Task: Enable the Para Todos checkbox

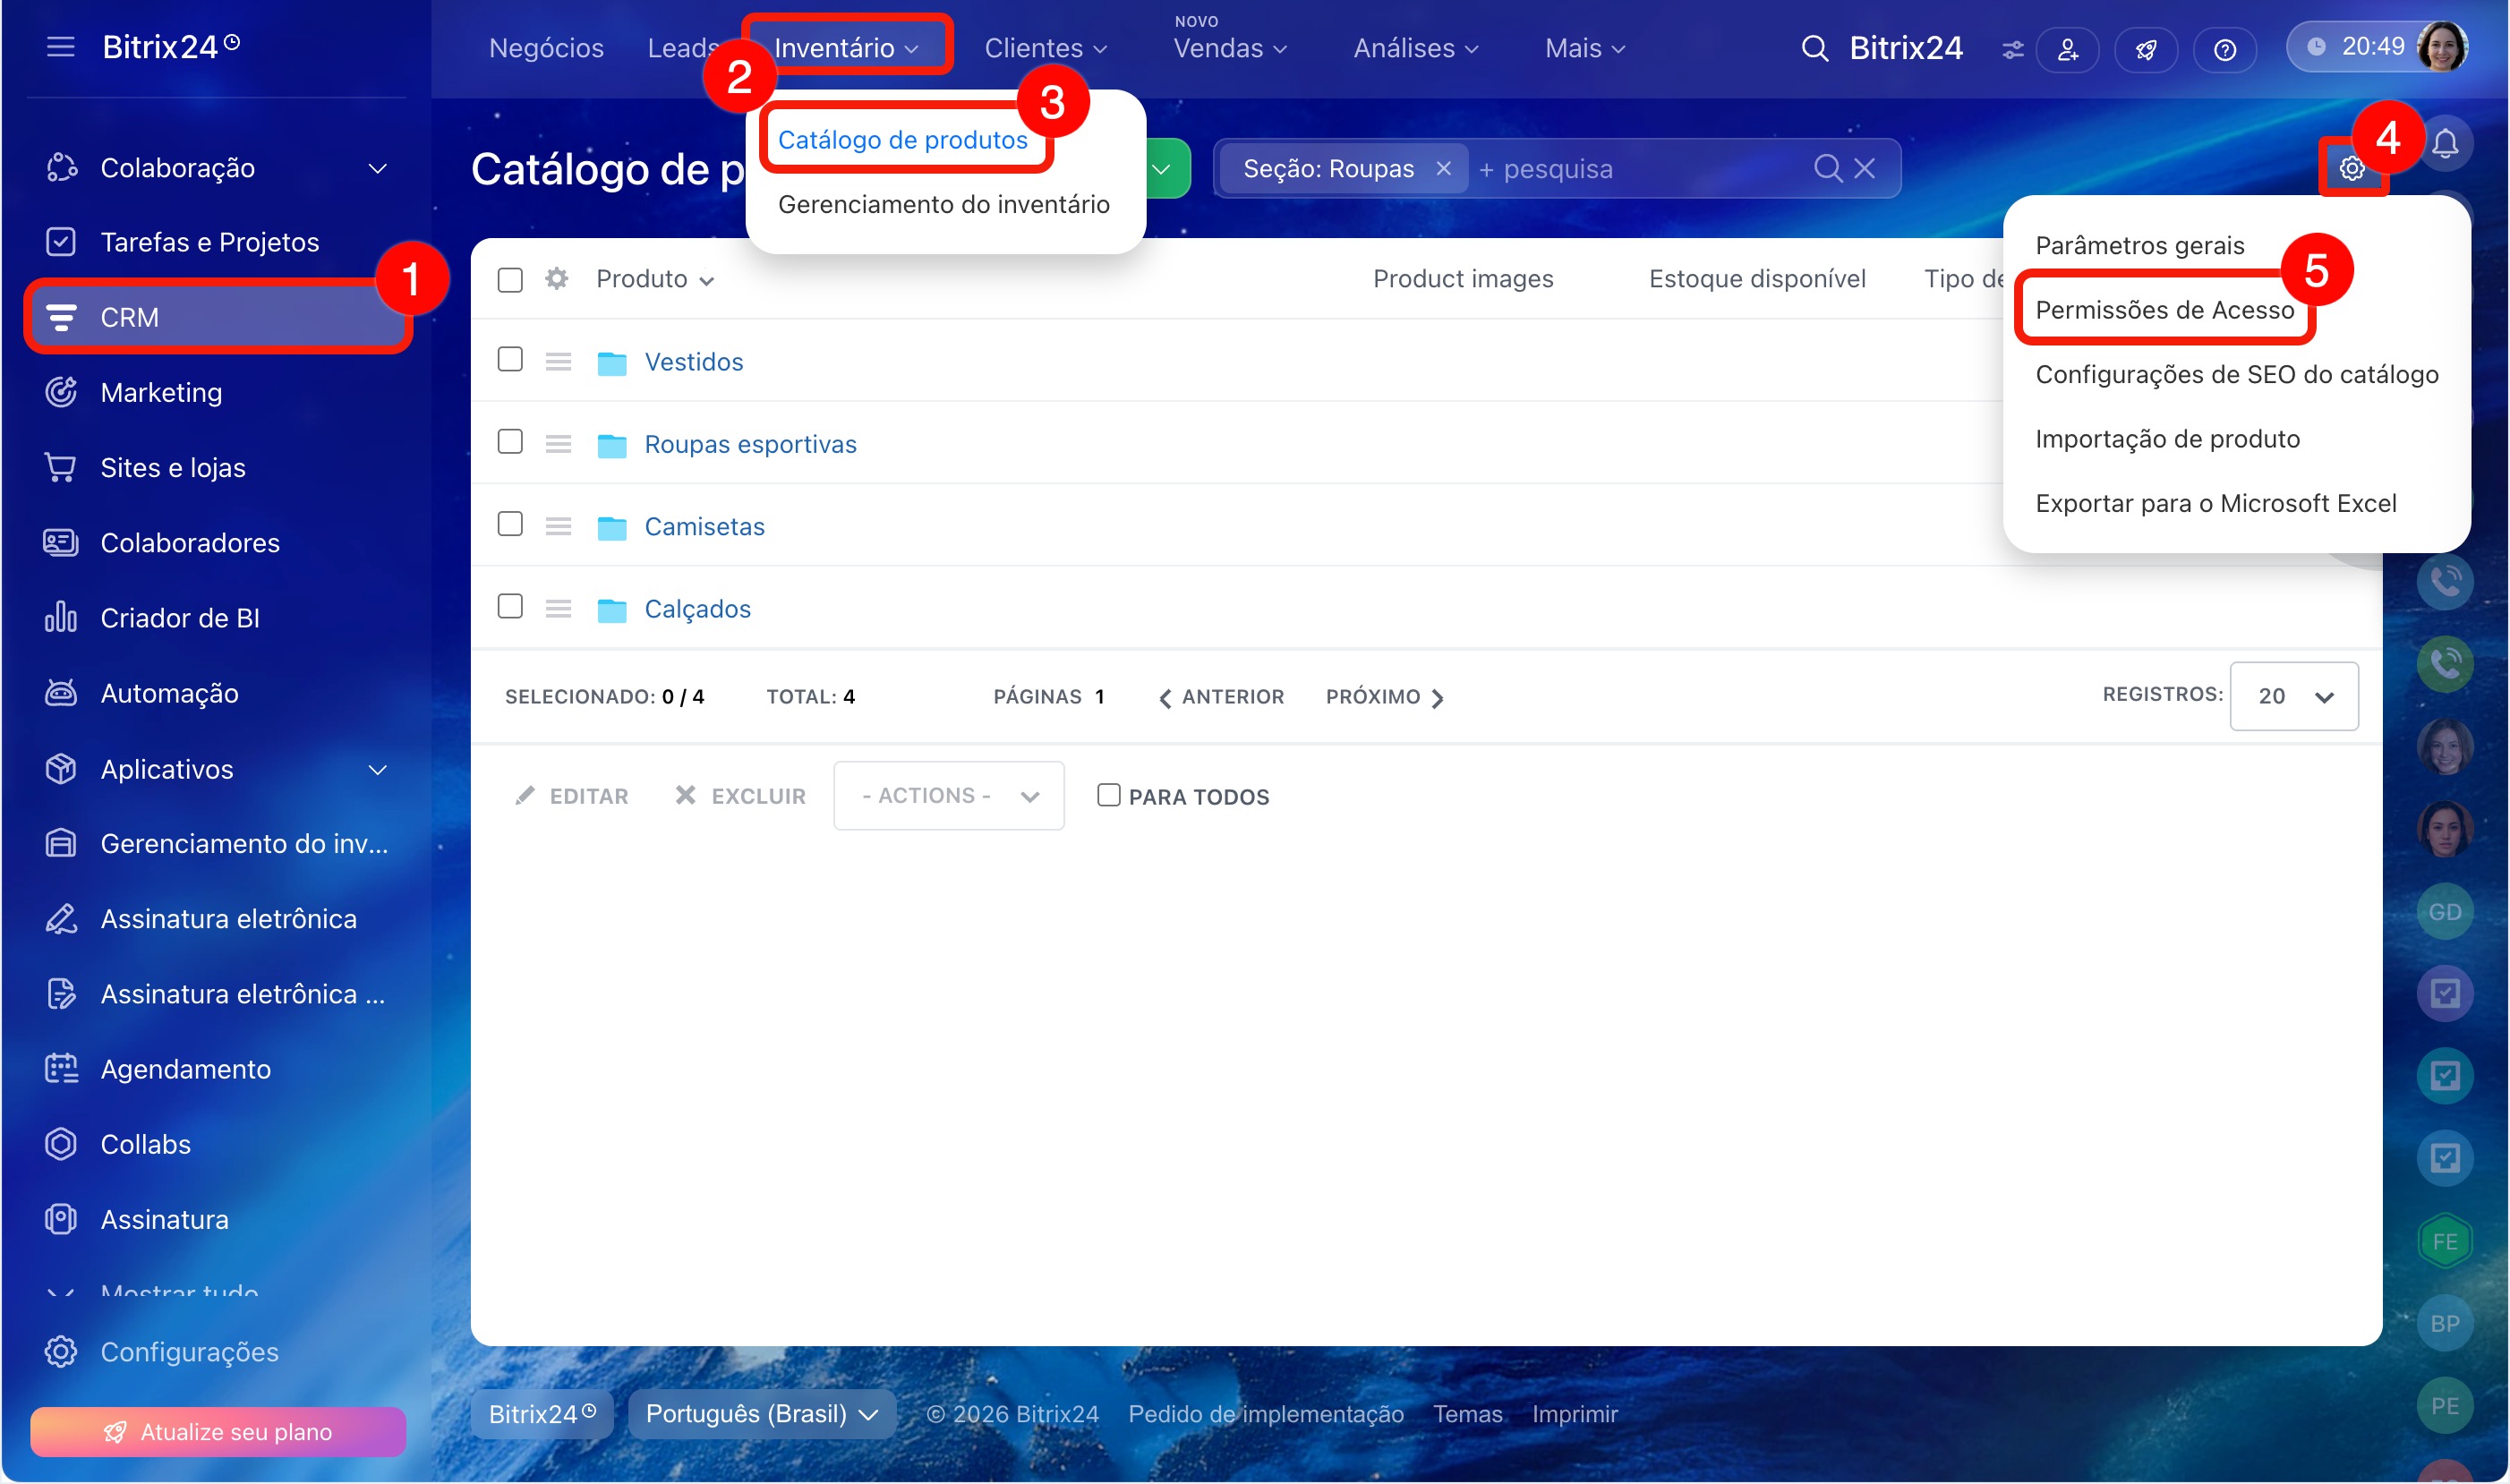Action: click(1108, 795)
